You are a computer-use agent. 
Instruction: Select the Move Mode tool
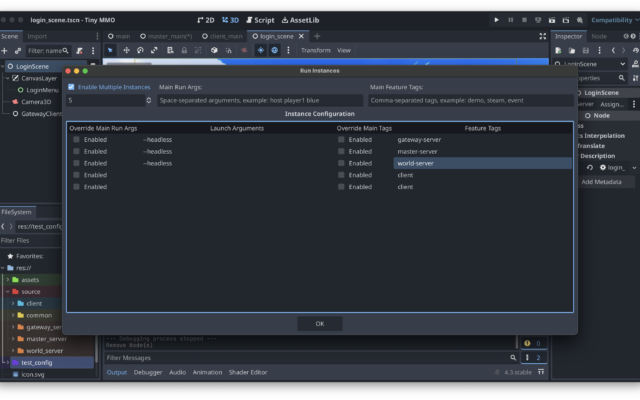pos(127,50)
